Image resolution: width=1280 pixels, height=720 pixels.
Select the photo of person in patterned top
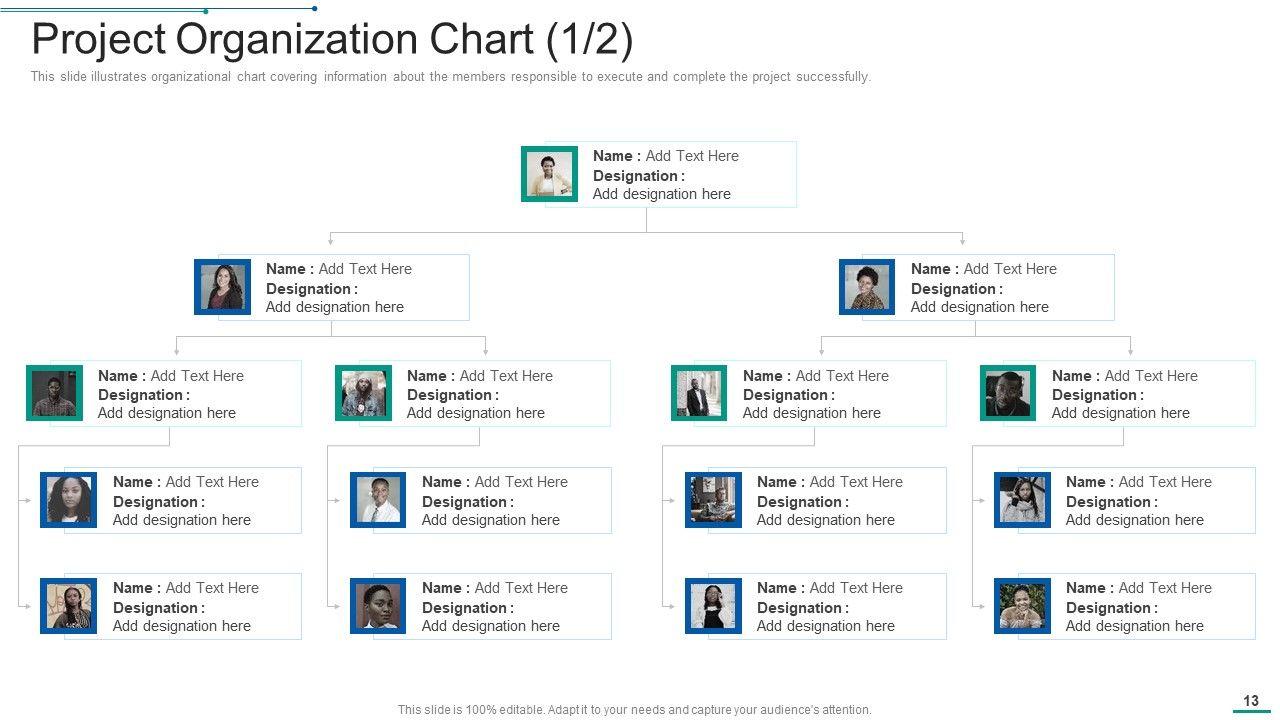tap(867, 287)
